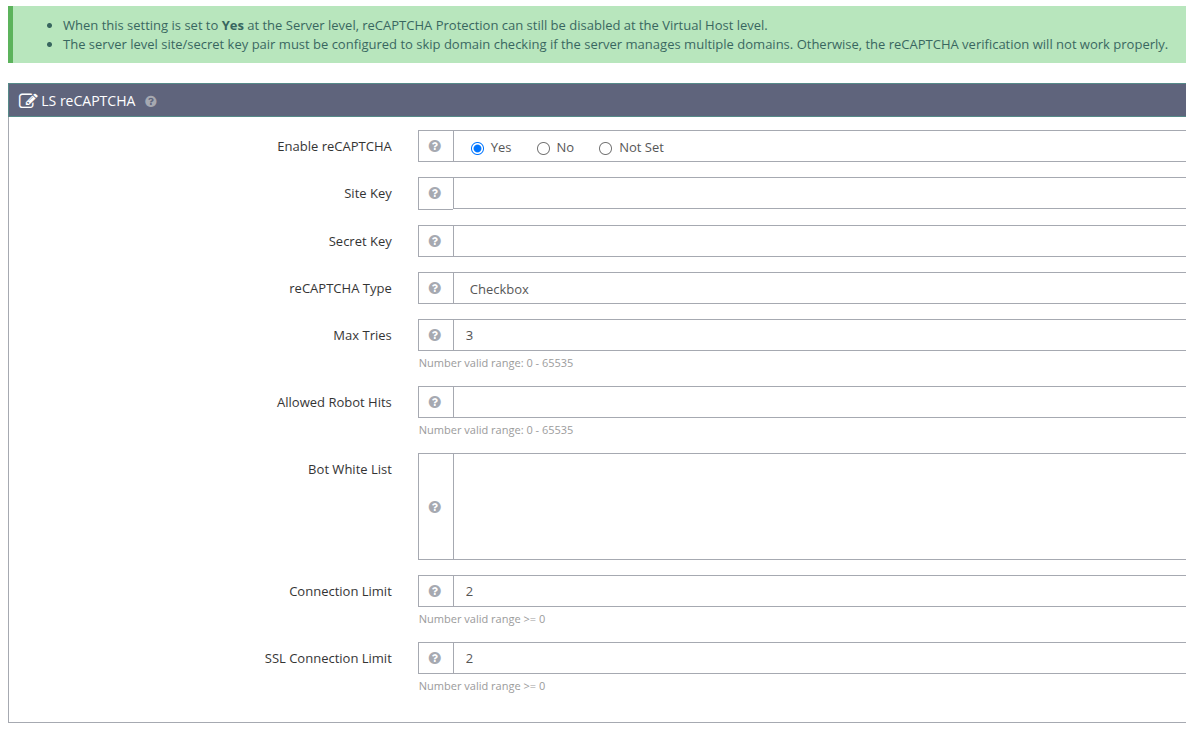Show help for Max Tries setting
This screenshot has height=747, width=1186.
click(435, 335)
